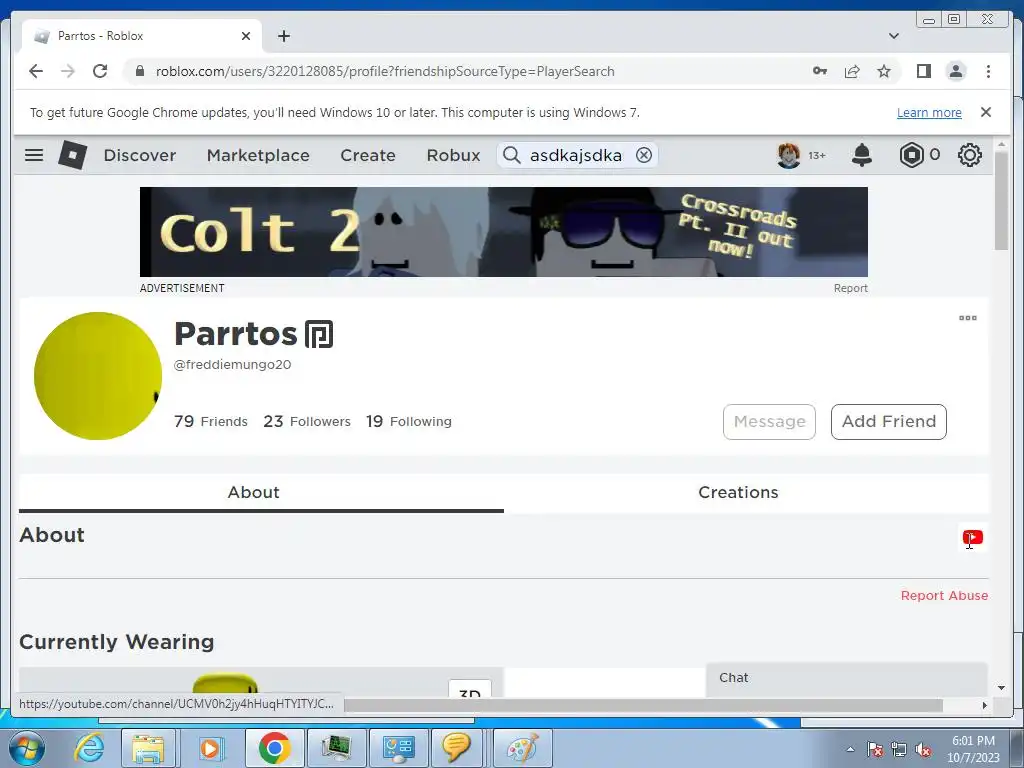Report the advertisement

click(x=850, y=288)
